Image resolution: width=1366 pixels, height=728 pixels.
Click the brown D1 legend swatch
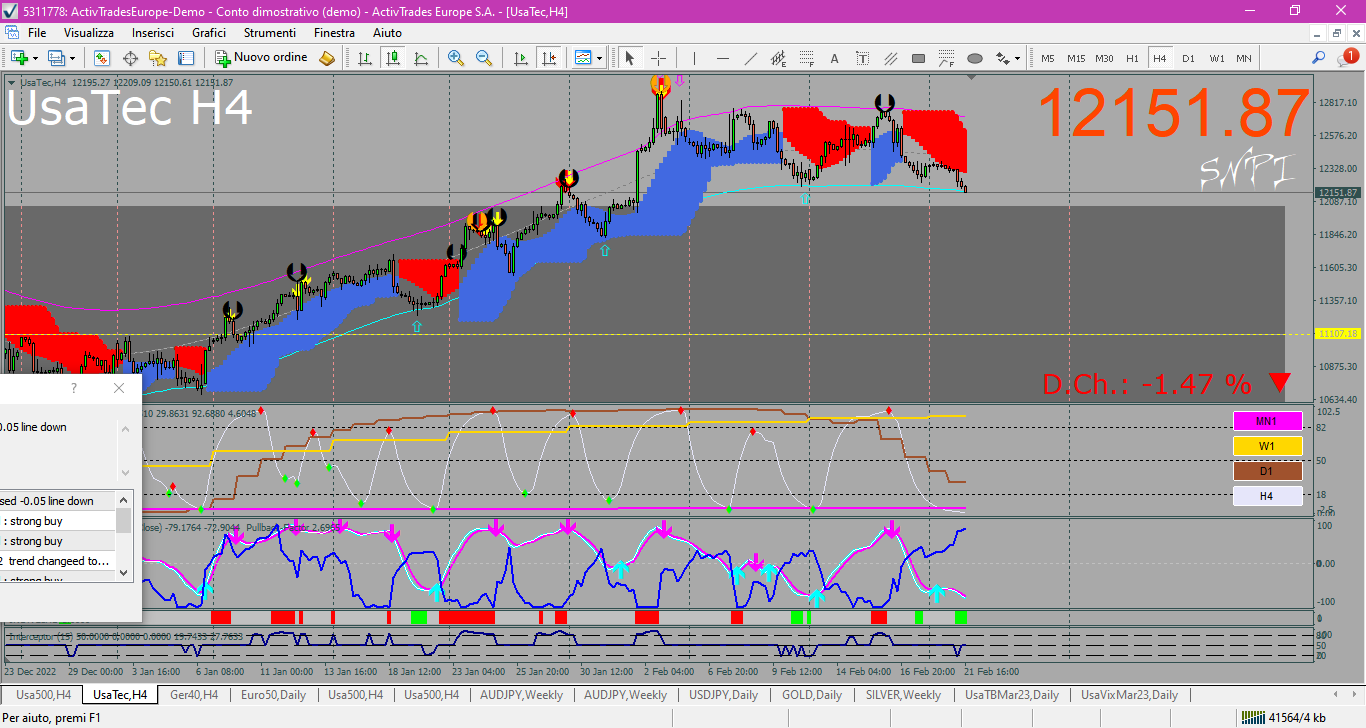[x=1267, y=471]
